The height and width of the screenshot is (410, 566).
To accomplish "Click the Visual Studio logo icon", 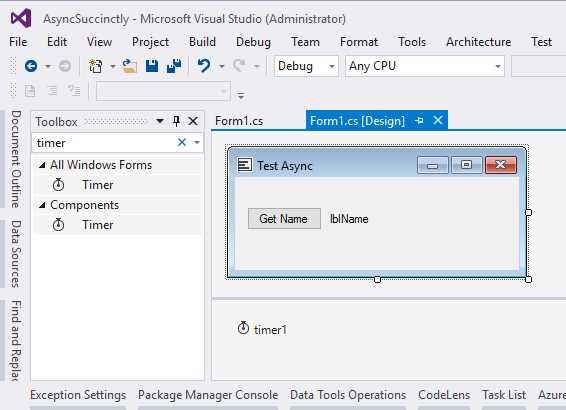I will [21, 18].
